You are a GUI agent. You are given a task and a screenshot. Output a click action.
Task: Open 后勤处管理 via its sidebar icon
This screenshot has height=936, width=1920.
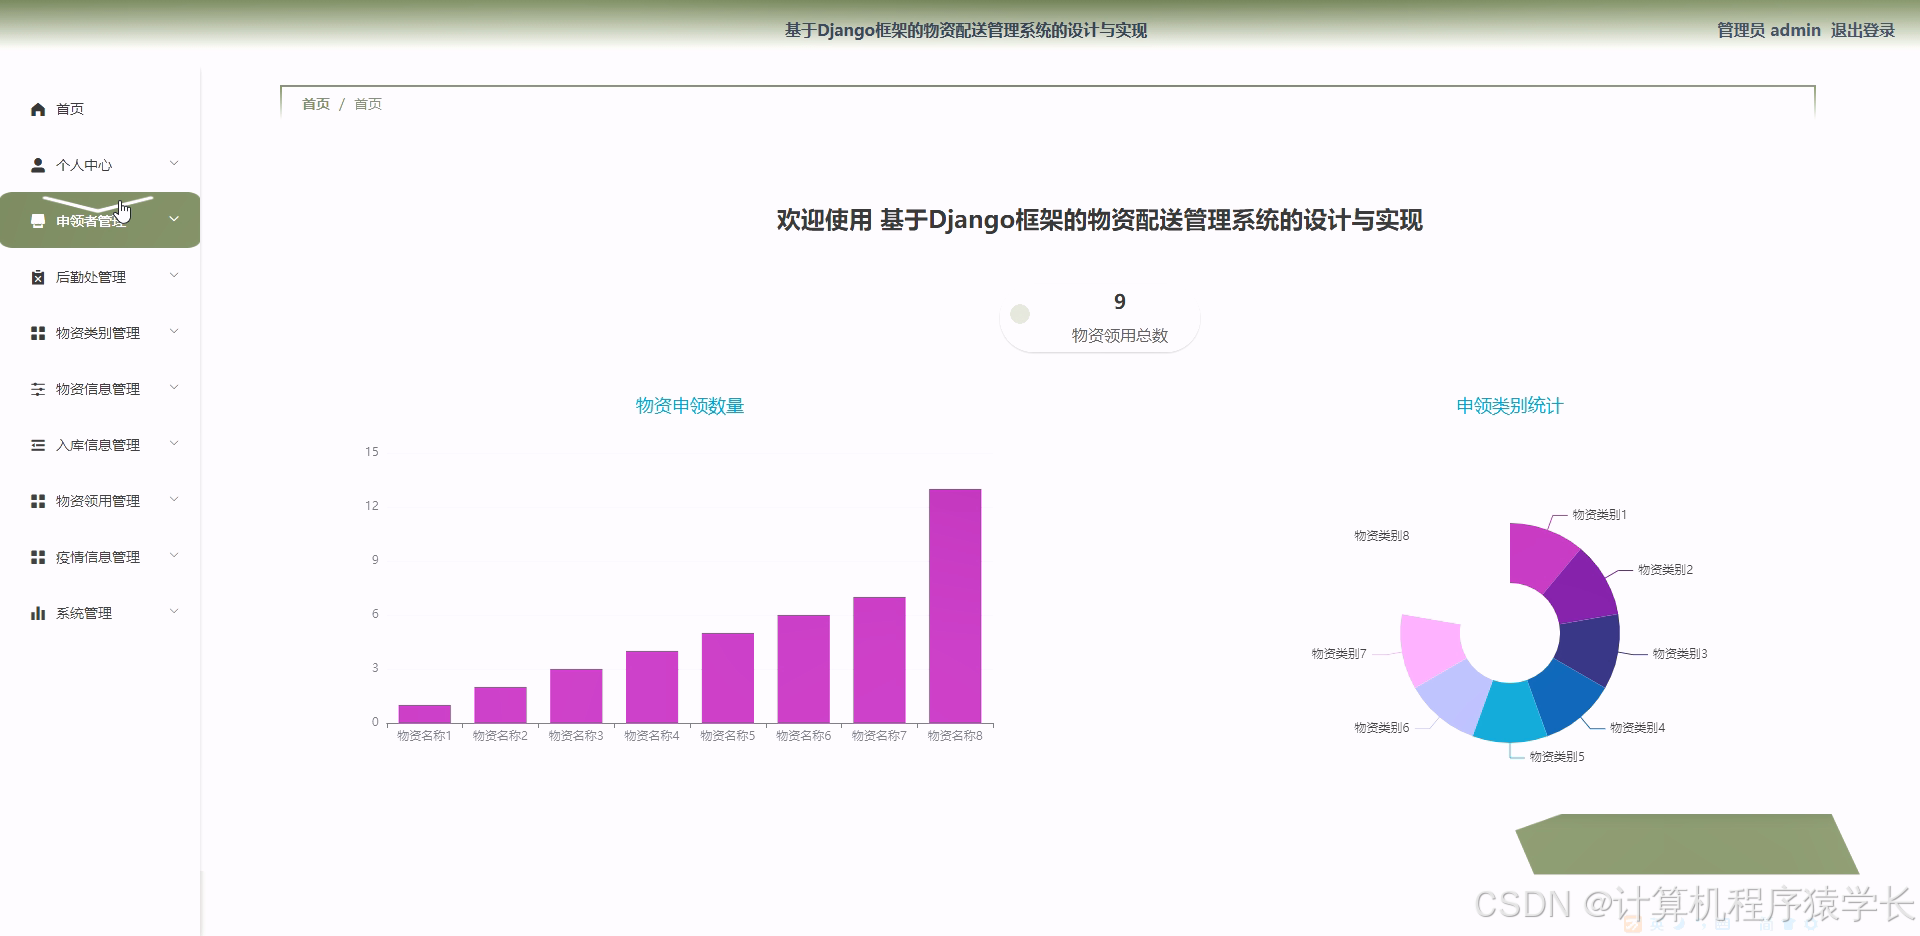[x=37, y=276]
